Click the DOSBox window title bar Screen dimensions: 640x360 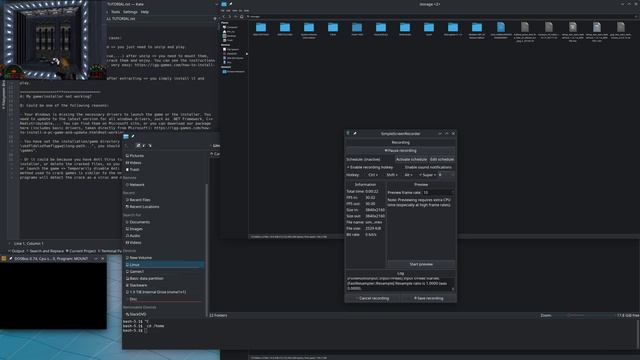pyautogui.click(x=53, y=259)
